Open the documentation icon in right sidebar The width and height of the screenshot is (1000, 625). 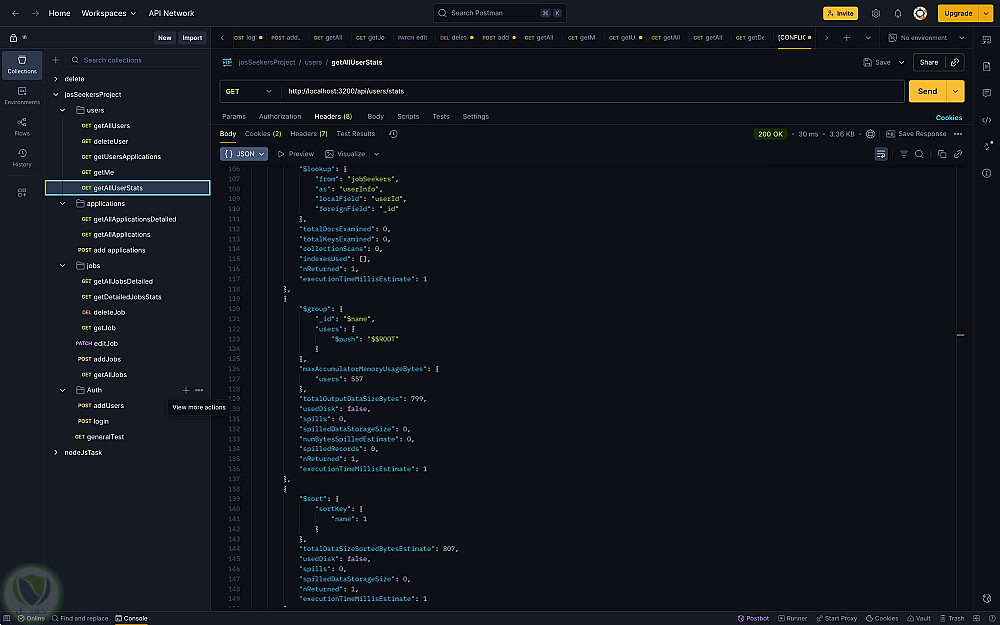click(987, 66)
